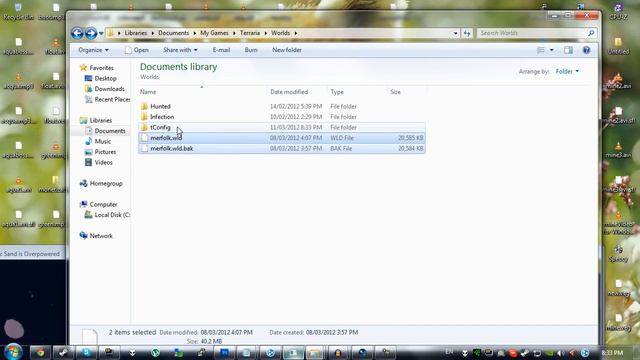Viewport: 640px width, 360px height.
Task: Click the Open toolbar button
Action: point(136,50)
